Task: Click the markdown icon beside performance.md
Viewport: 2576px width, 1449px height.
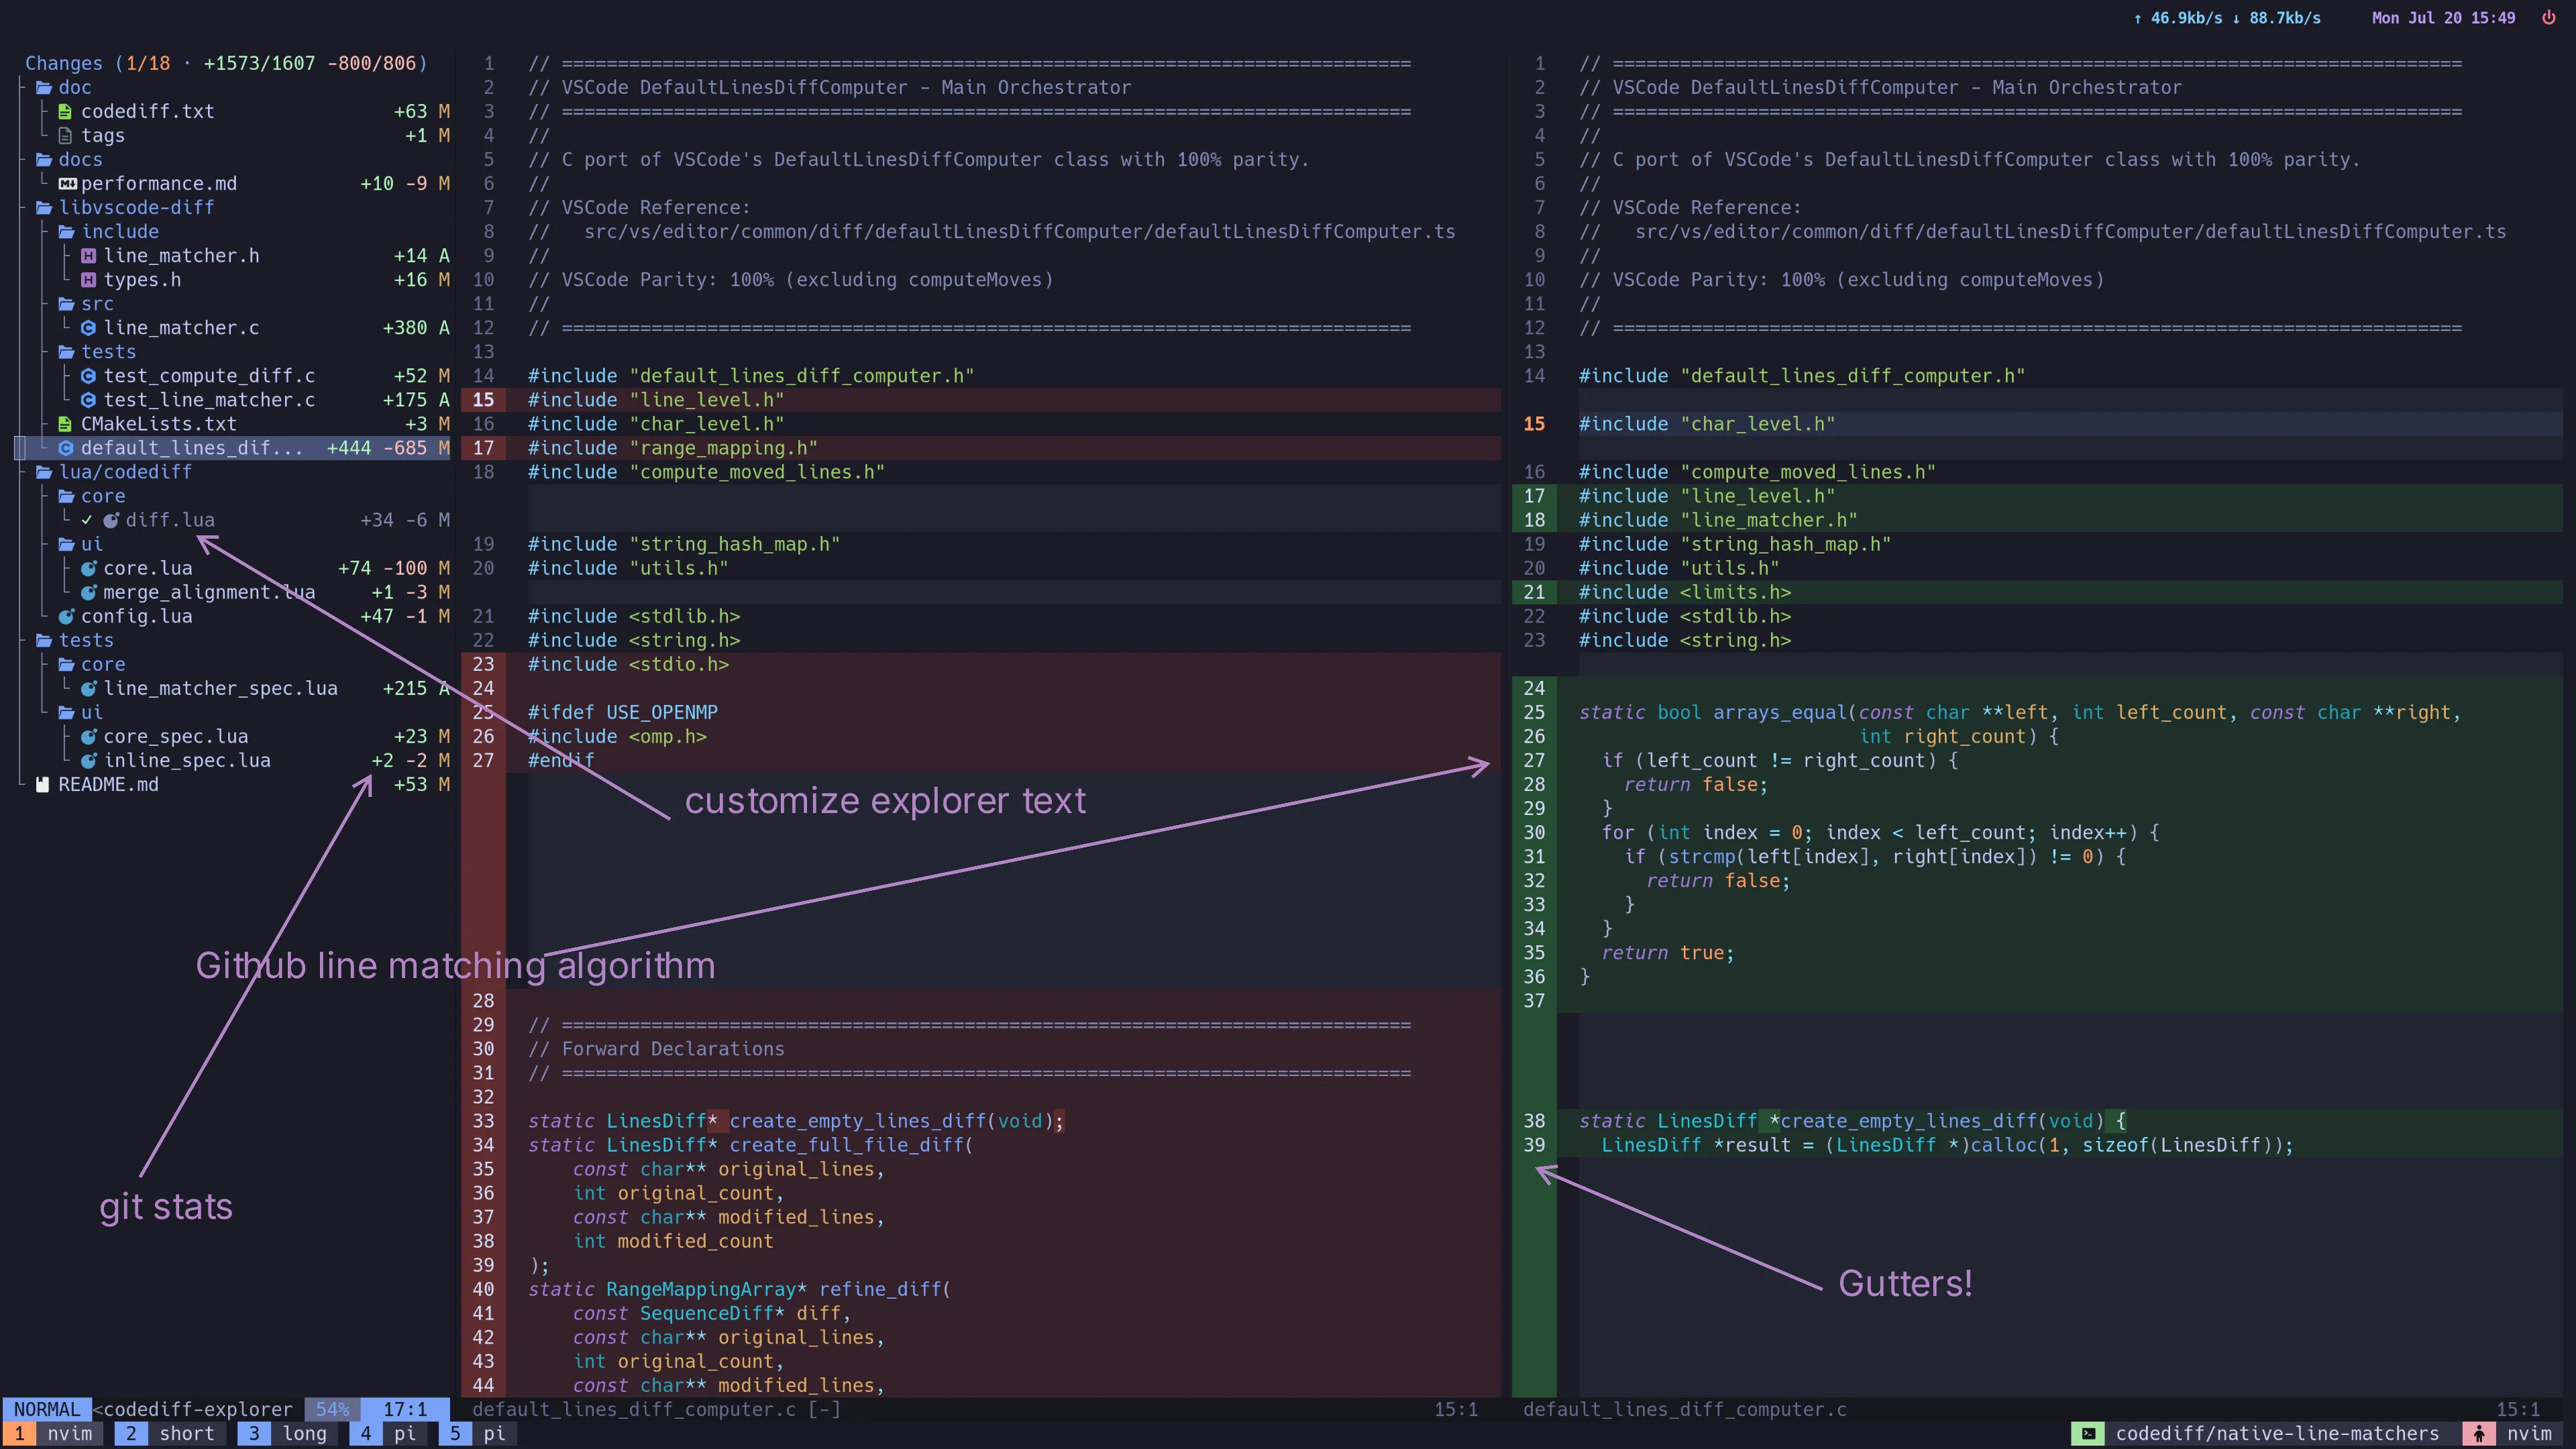Action: point(67,183)
